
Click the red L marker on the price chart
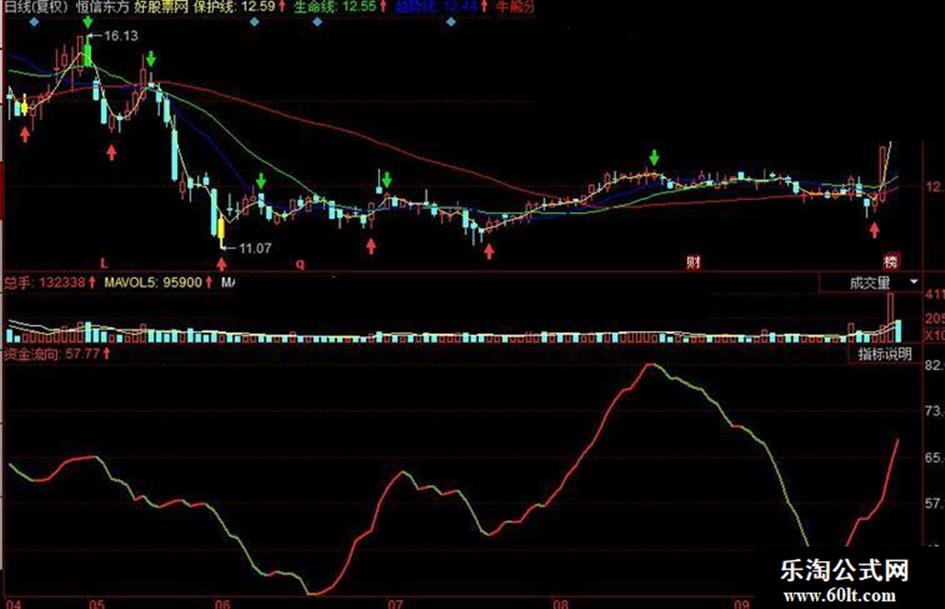click(x=104, y=263)
